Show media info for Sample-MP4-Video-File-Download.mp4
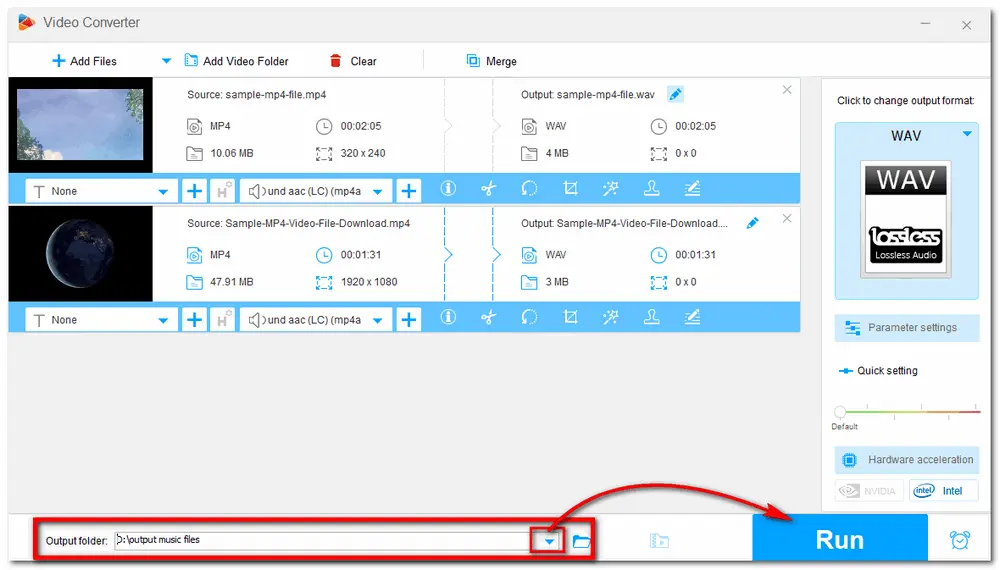The height and width of the screenshot is (570, 1000). click(448, 319)
